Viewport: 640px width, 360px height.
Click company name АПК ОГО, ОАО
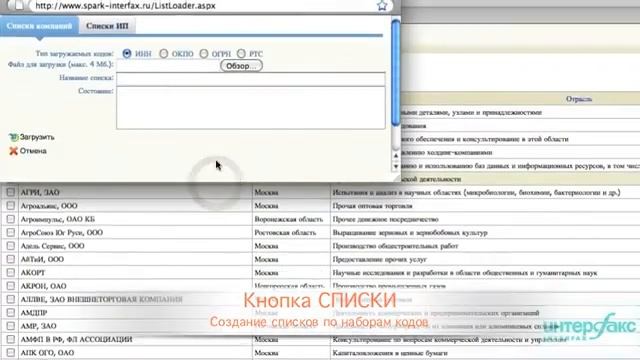[x=47, y=353]
